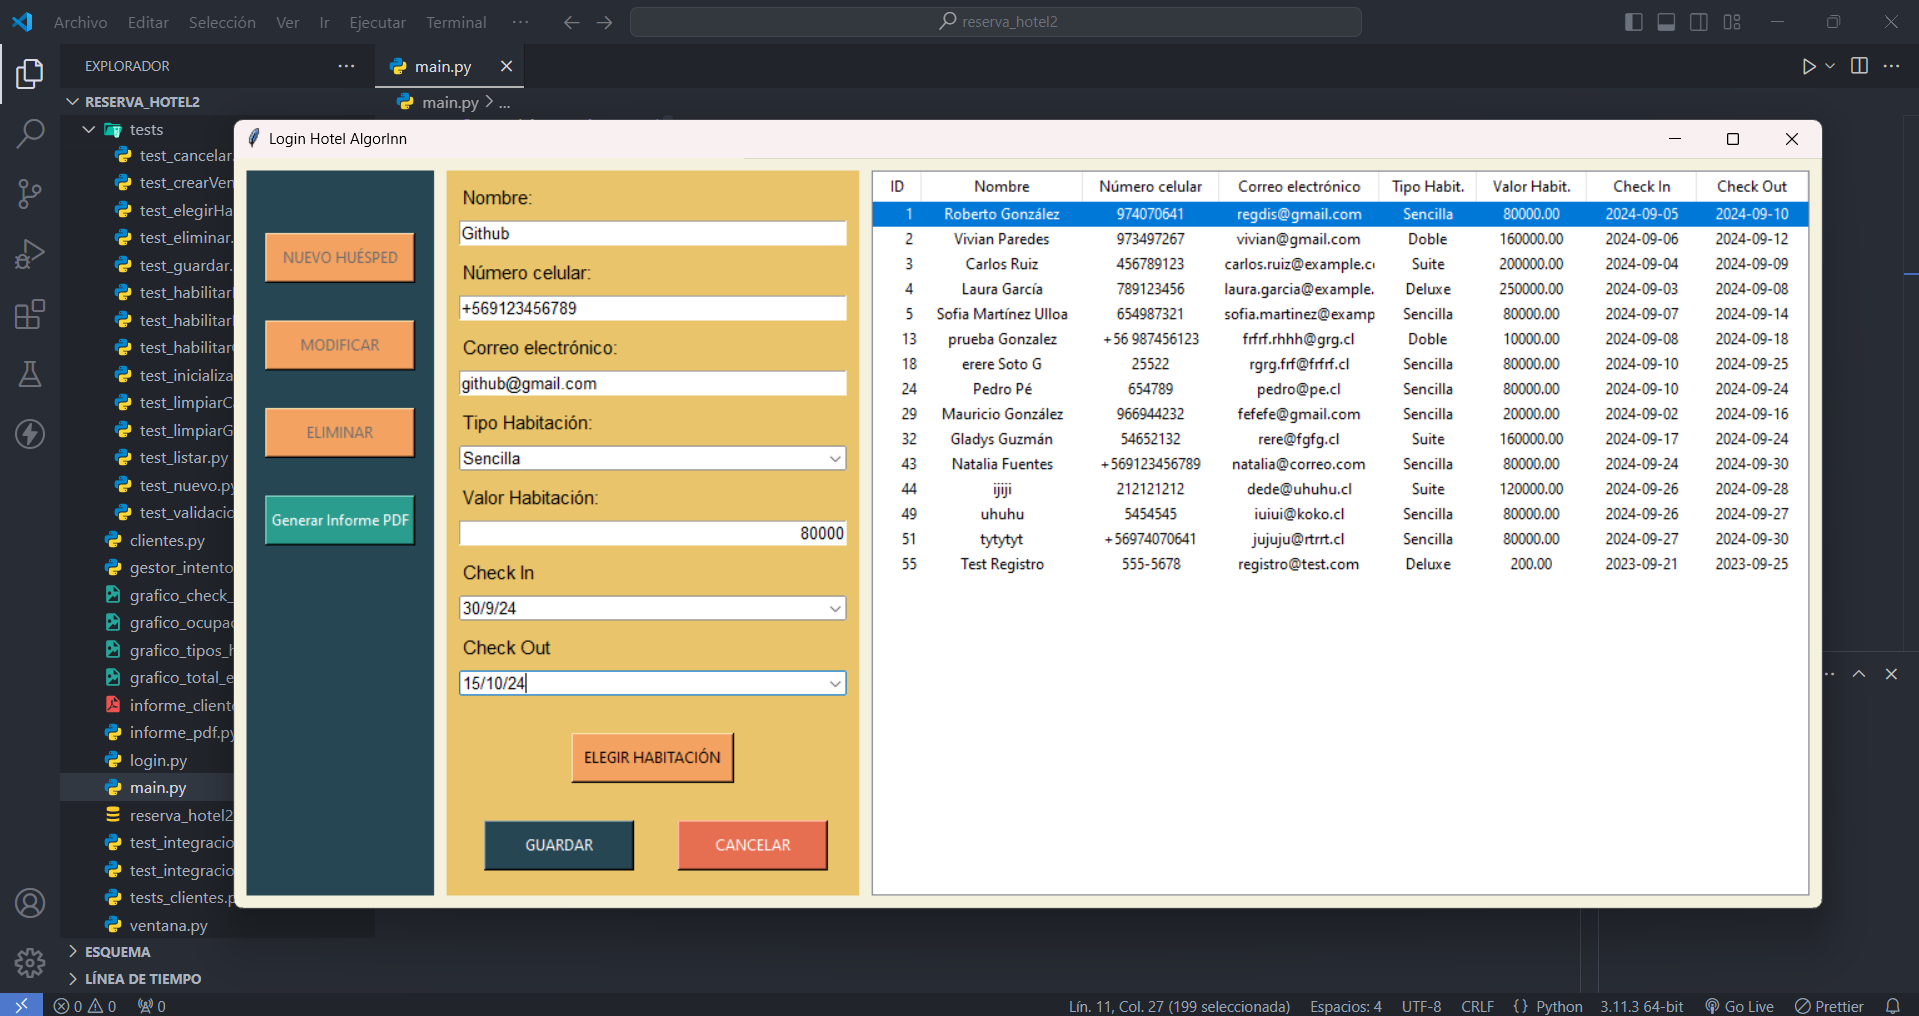
Task: Click the GUARDAR button
Action: click(558, 845)
